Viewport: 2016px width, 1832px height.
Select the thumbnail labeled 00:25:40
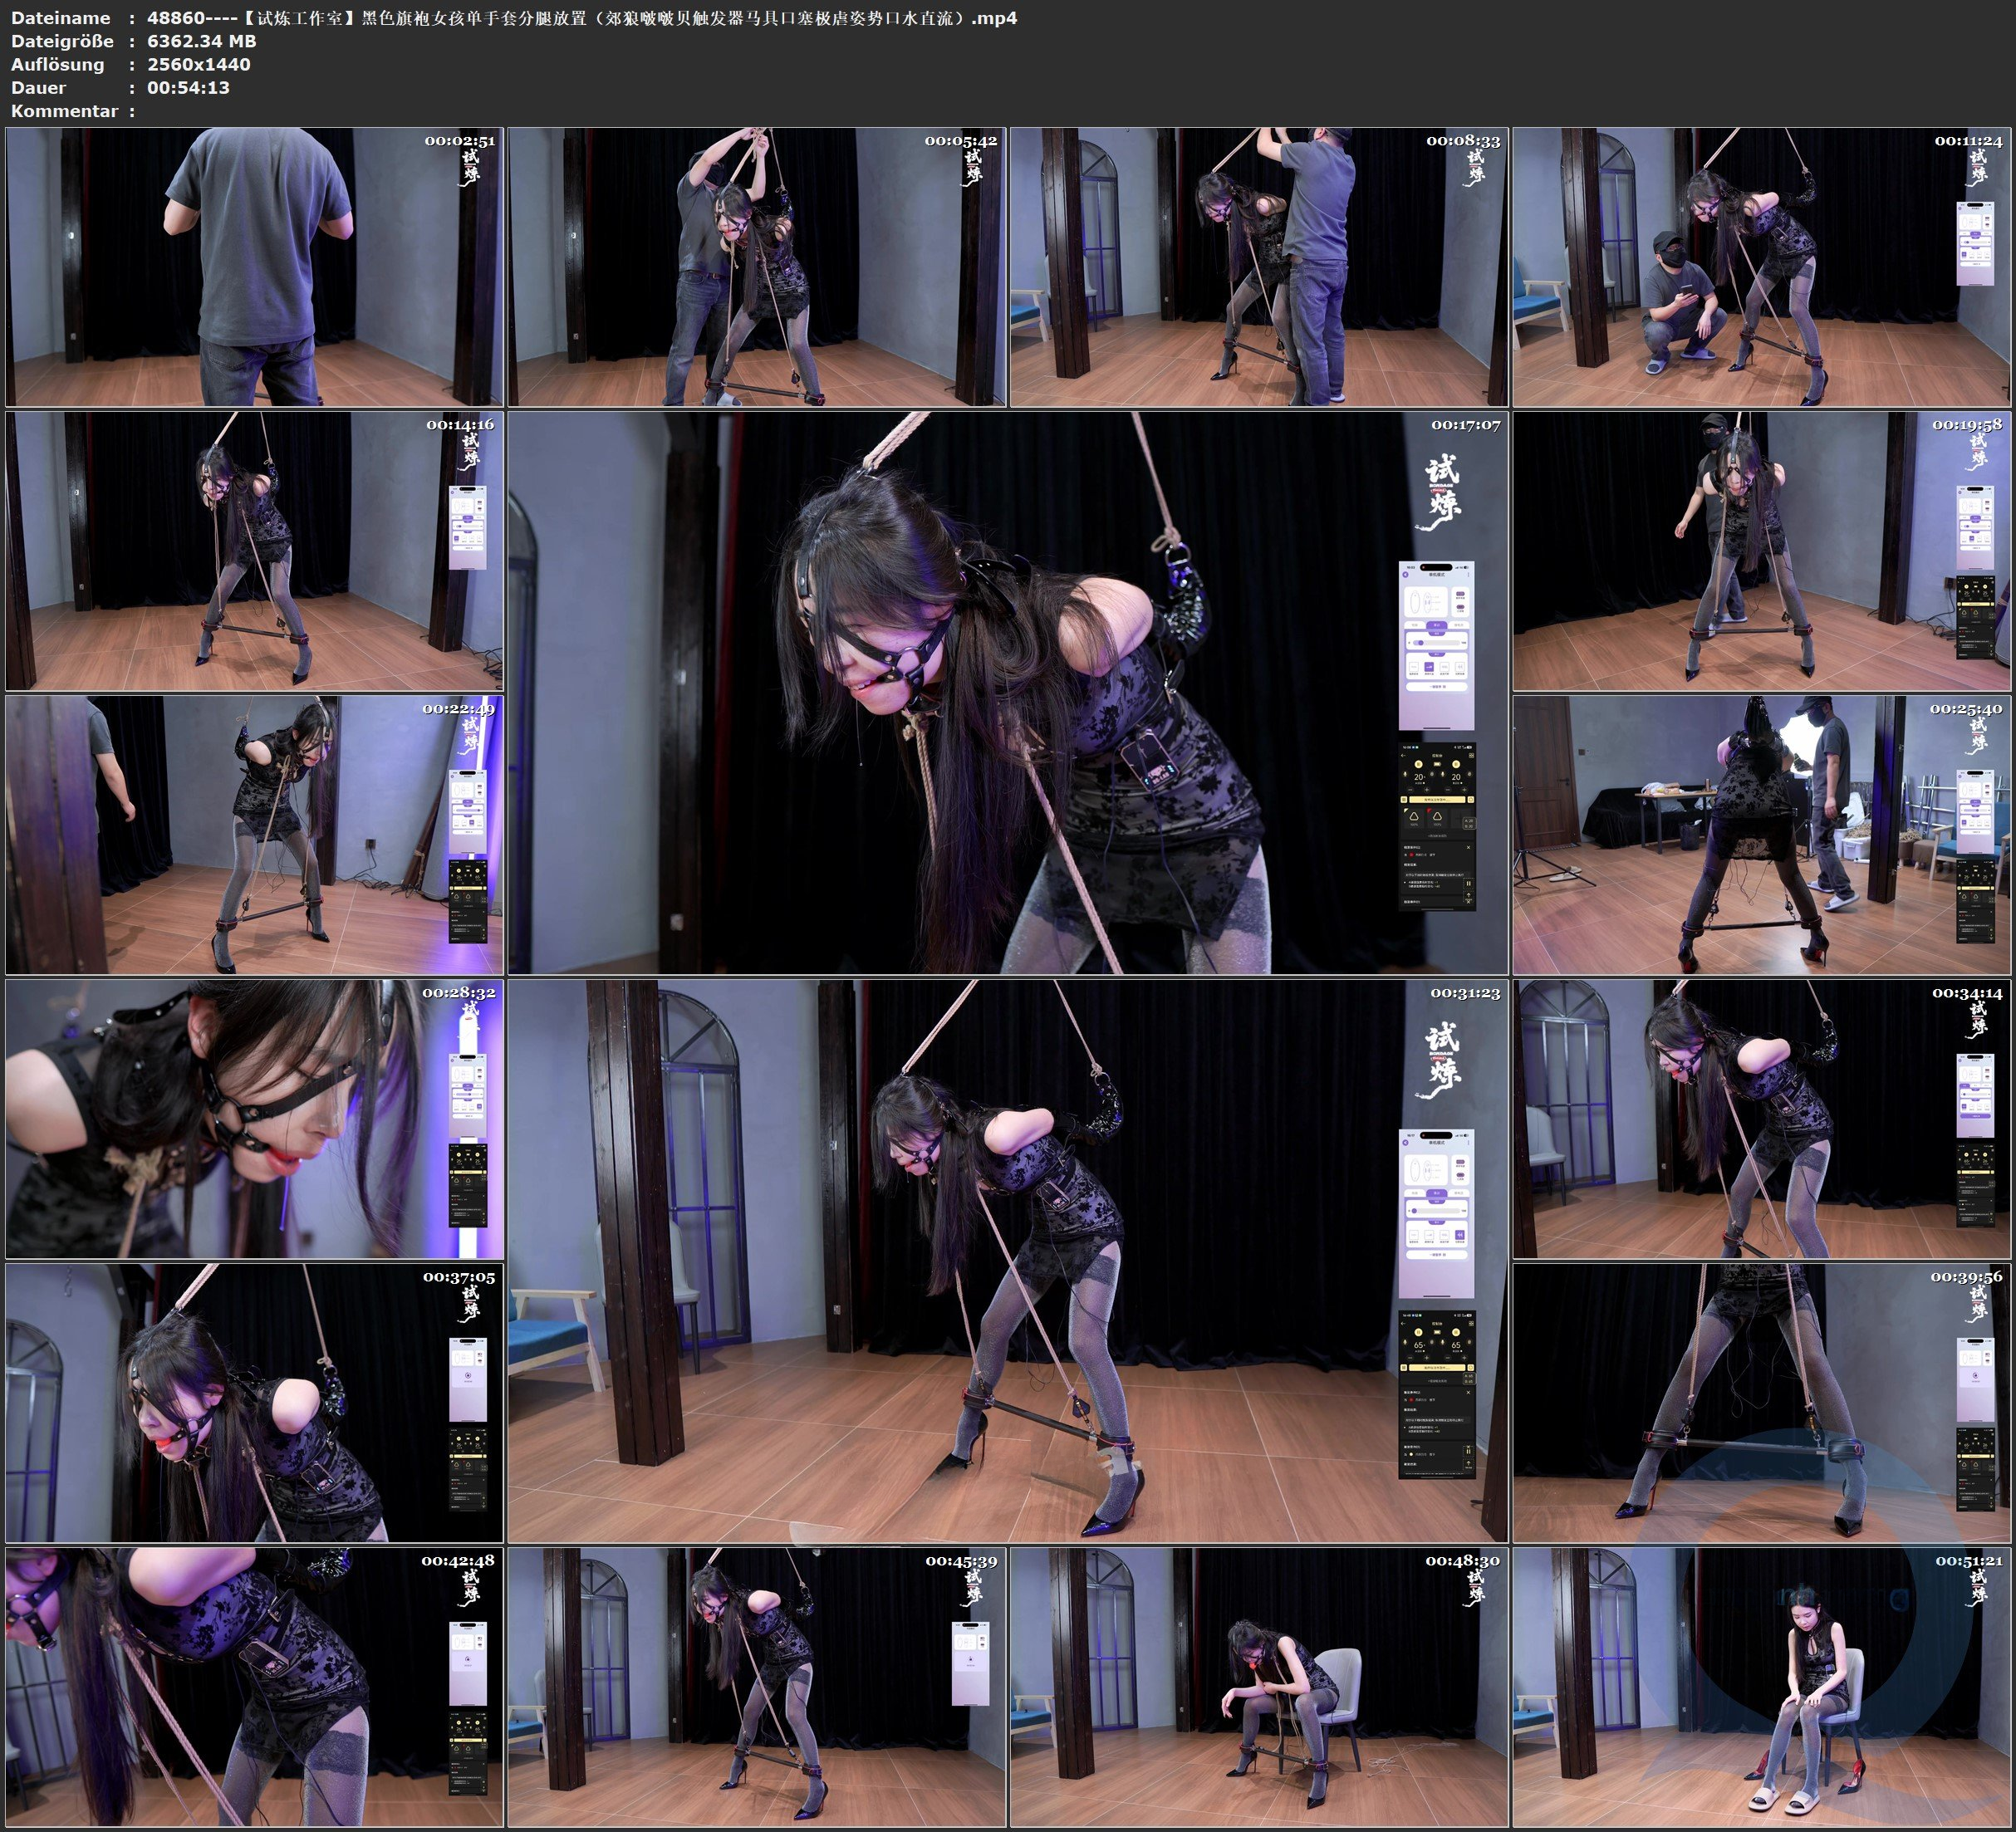click(1761, 835)
